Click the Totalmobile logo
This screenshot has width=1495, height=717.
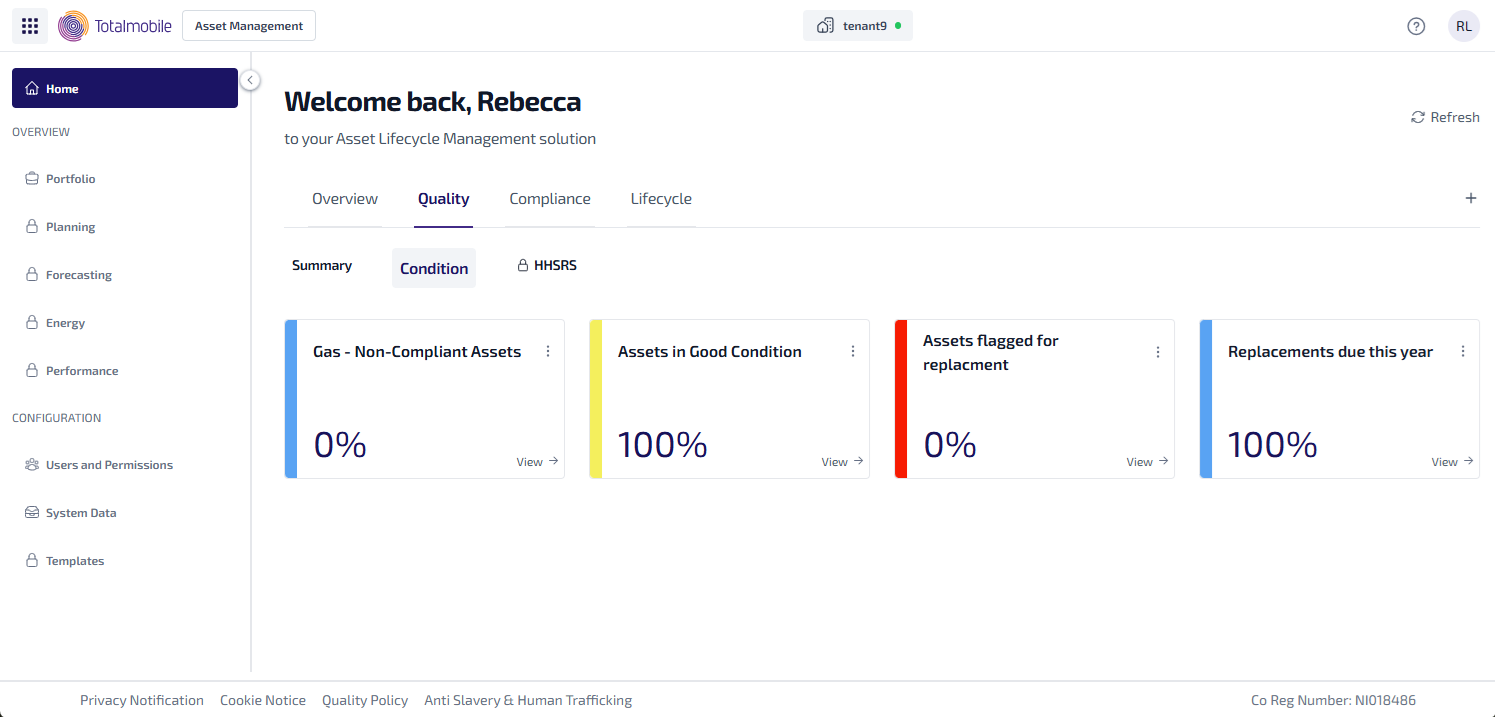115,26
